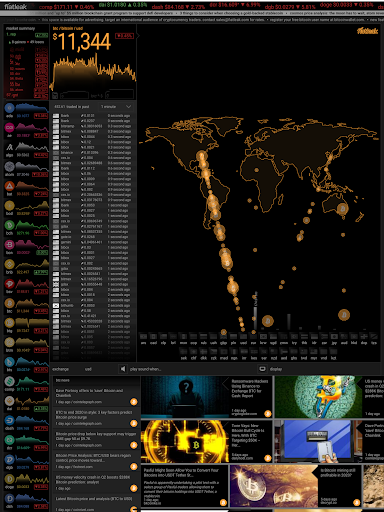Click the speaker sound icon
The image size is (384, 512).
pyautogui.click(x=123, y=369)
